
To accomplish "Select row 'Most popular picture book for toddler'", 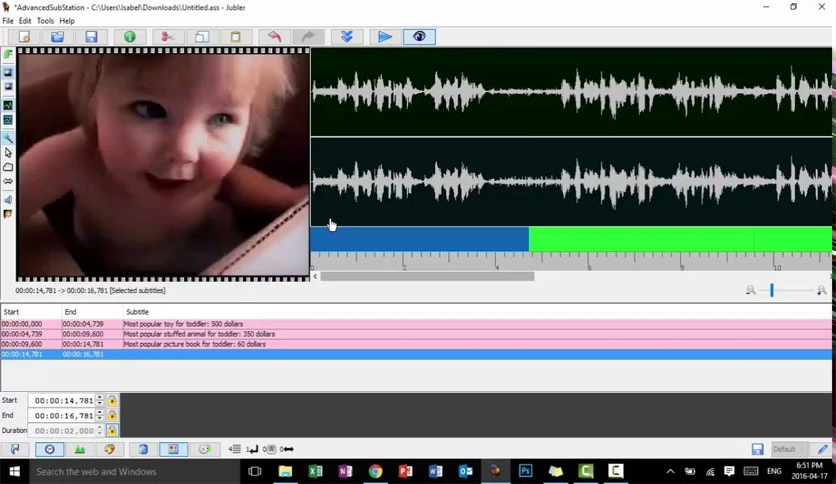I will click(x=416, y=344).
